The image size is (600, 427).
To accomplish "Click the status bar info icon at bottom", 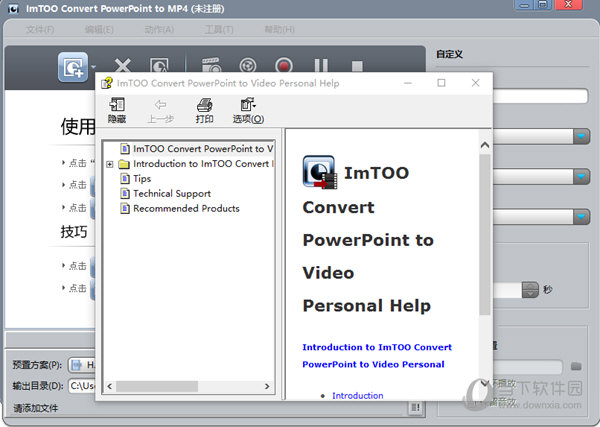I will (x=416, y=407).
